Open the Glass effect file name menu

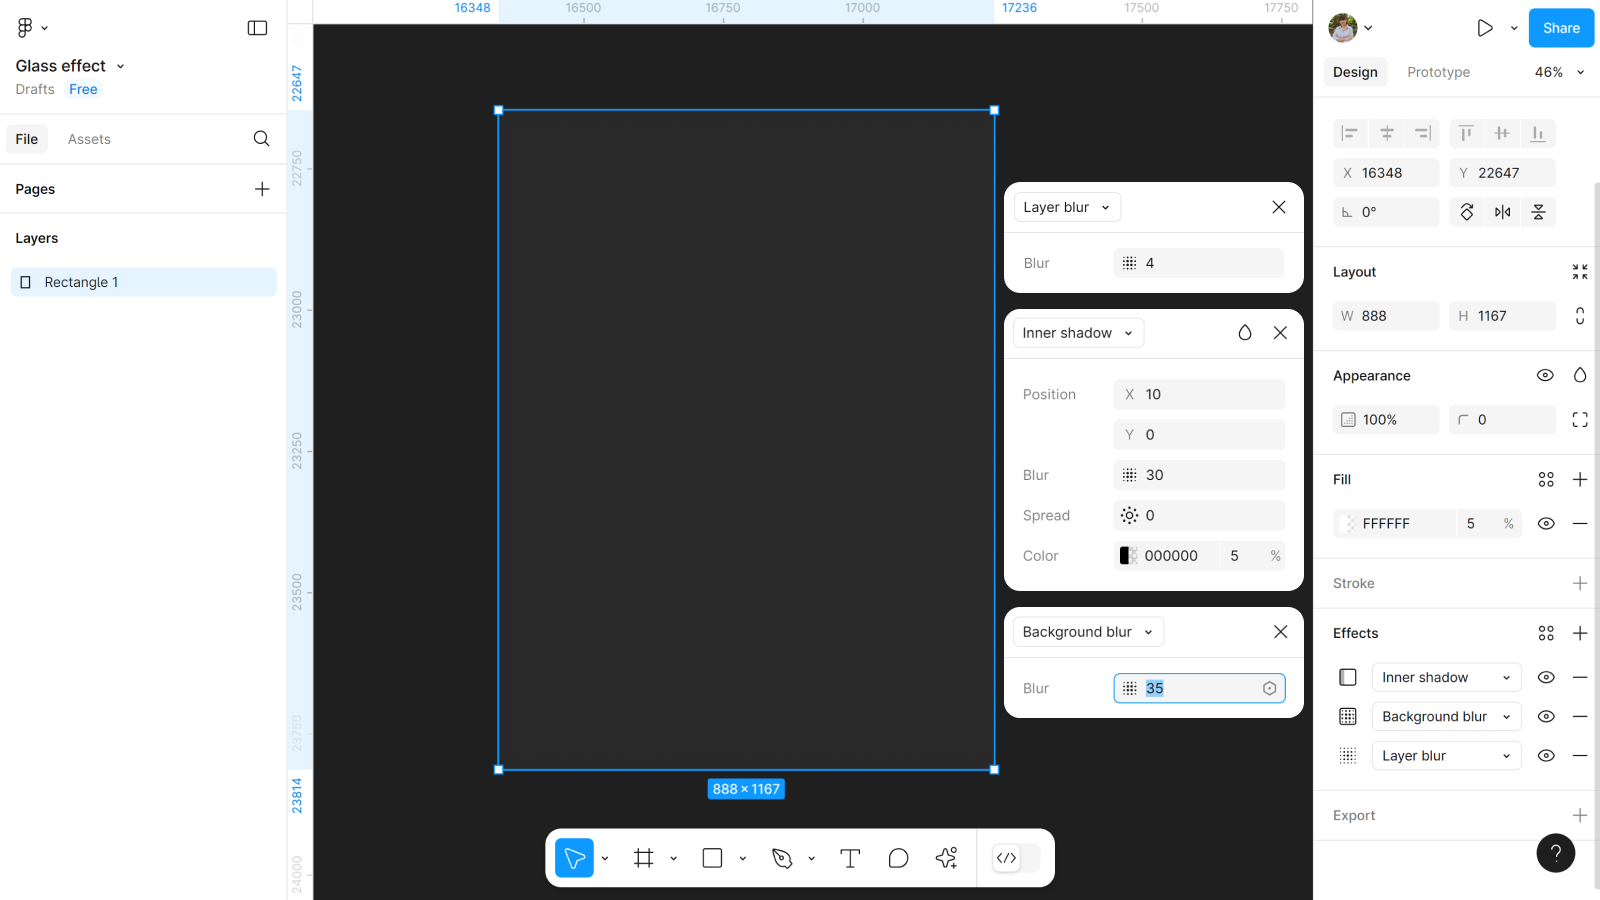(x=70, y=66)
